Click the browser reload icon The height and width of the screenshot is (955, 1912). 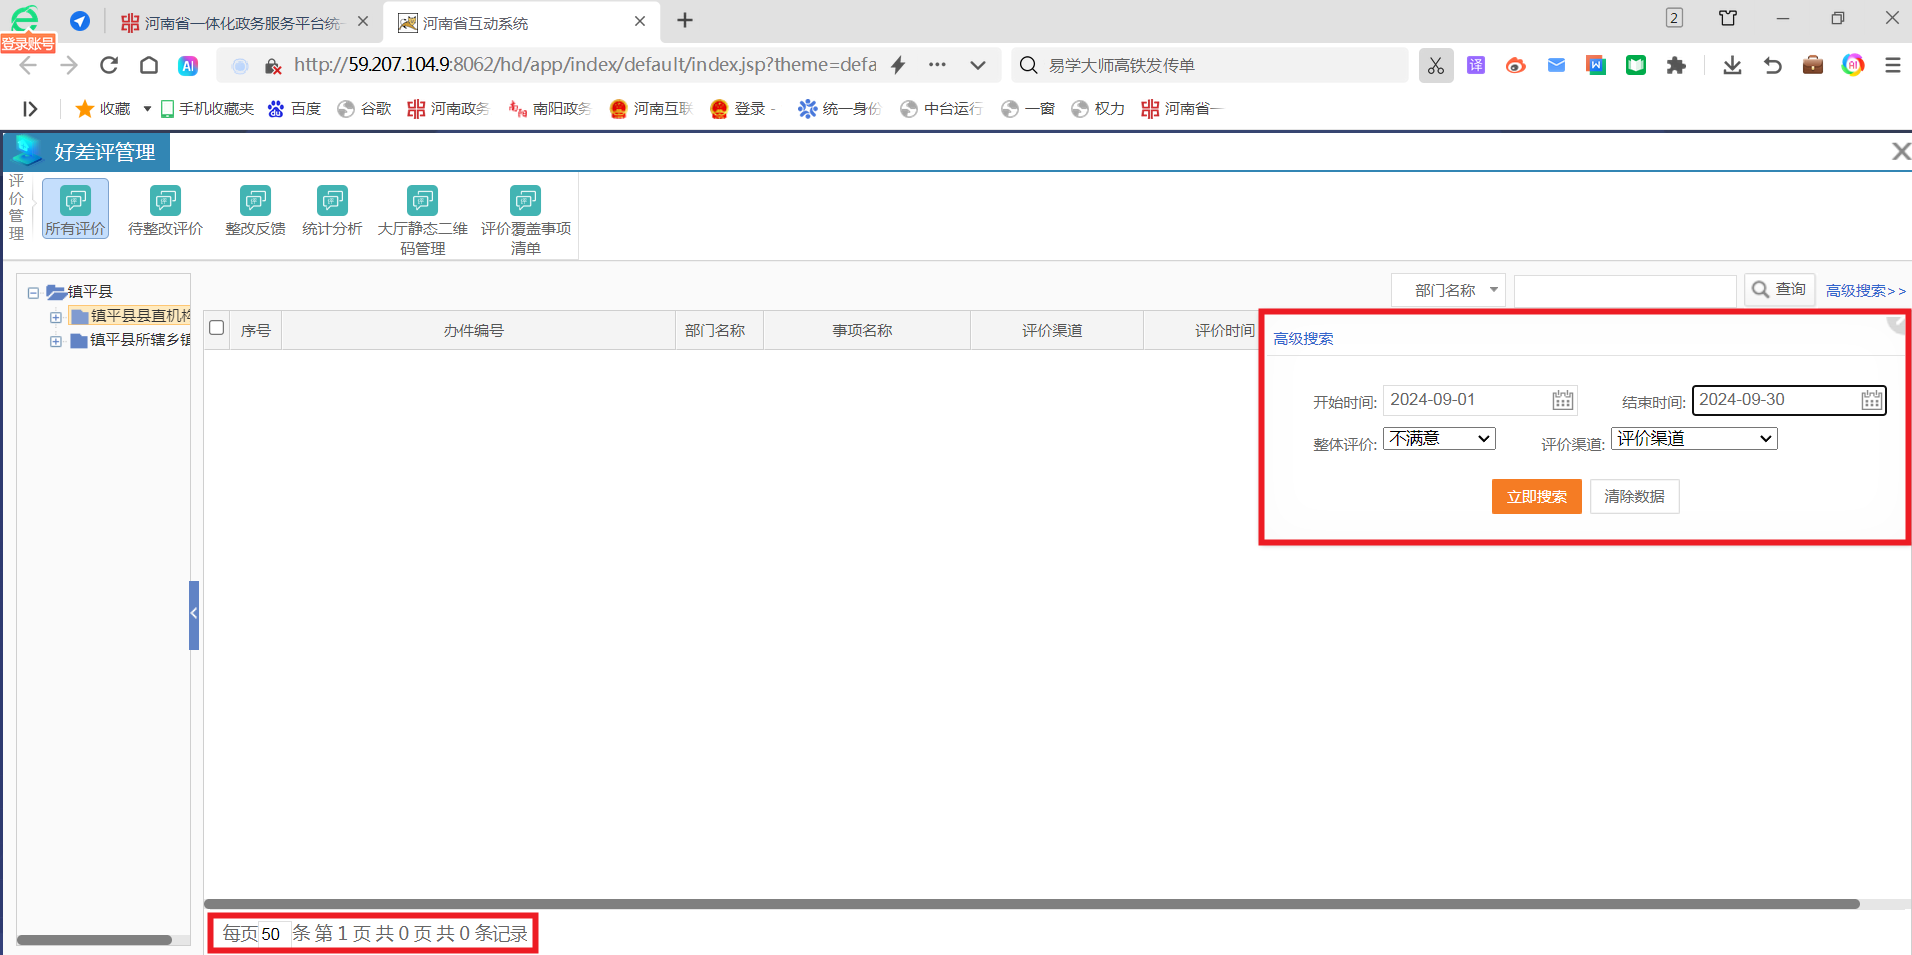[x=109, y=65]
